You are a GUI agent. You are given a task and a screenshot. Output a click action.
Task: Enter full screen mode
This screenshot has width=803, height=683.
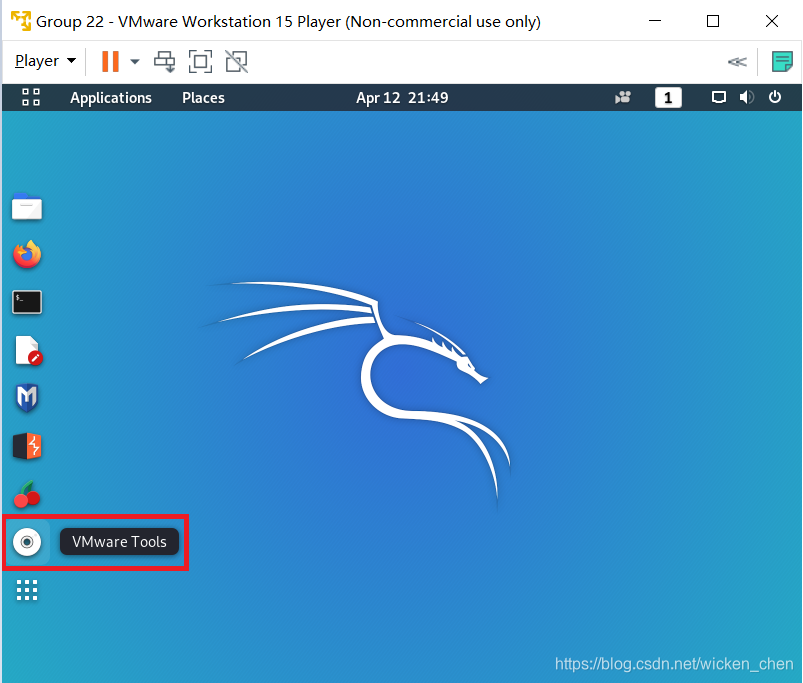(x=200, y=61)
